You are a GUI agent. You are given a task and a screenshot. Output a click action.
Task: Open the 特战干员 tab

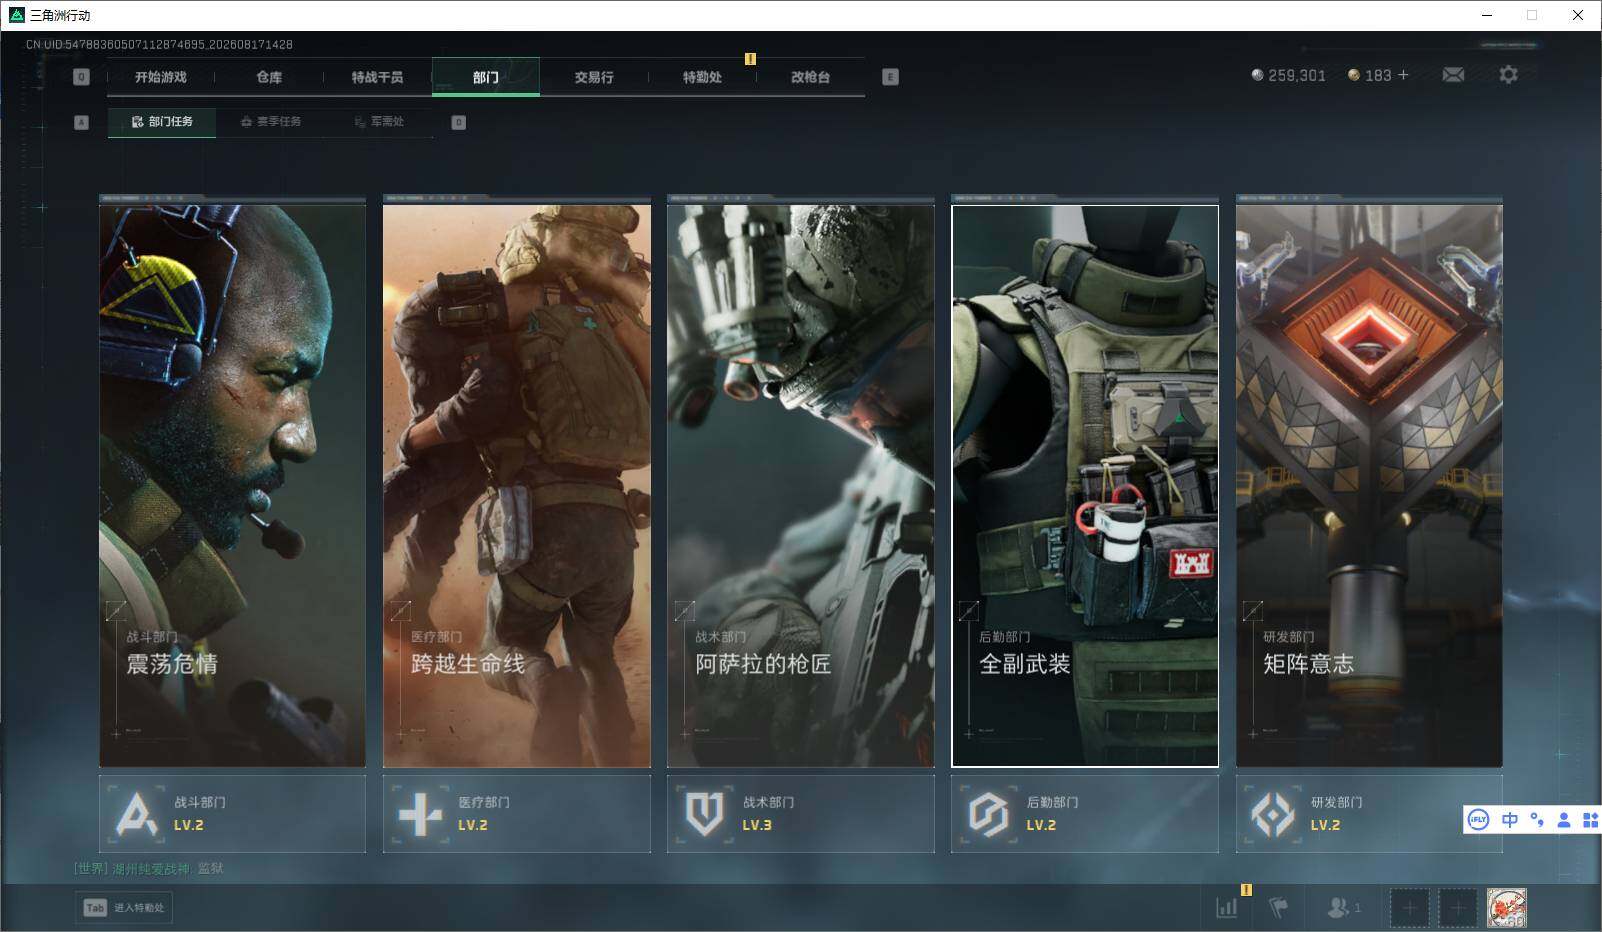[x=377, y=77]
